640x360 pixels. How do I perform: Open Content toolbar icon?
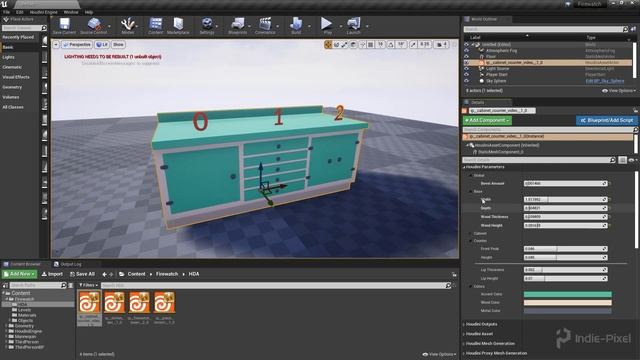(x=155, y=24)
